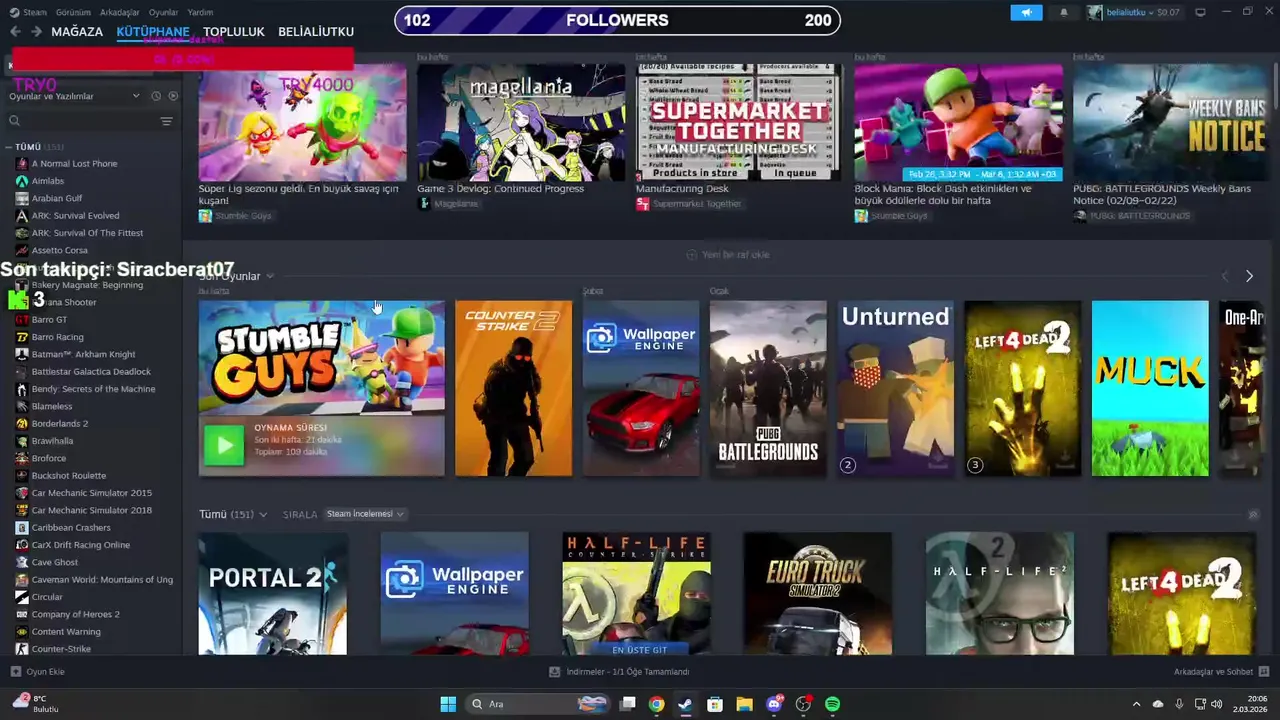Open Google Chrome from the taskbar

[656, 704]
